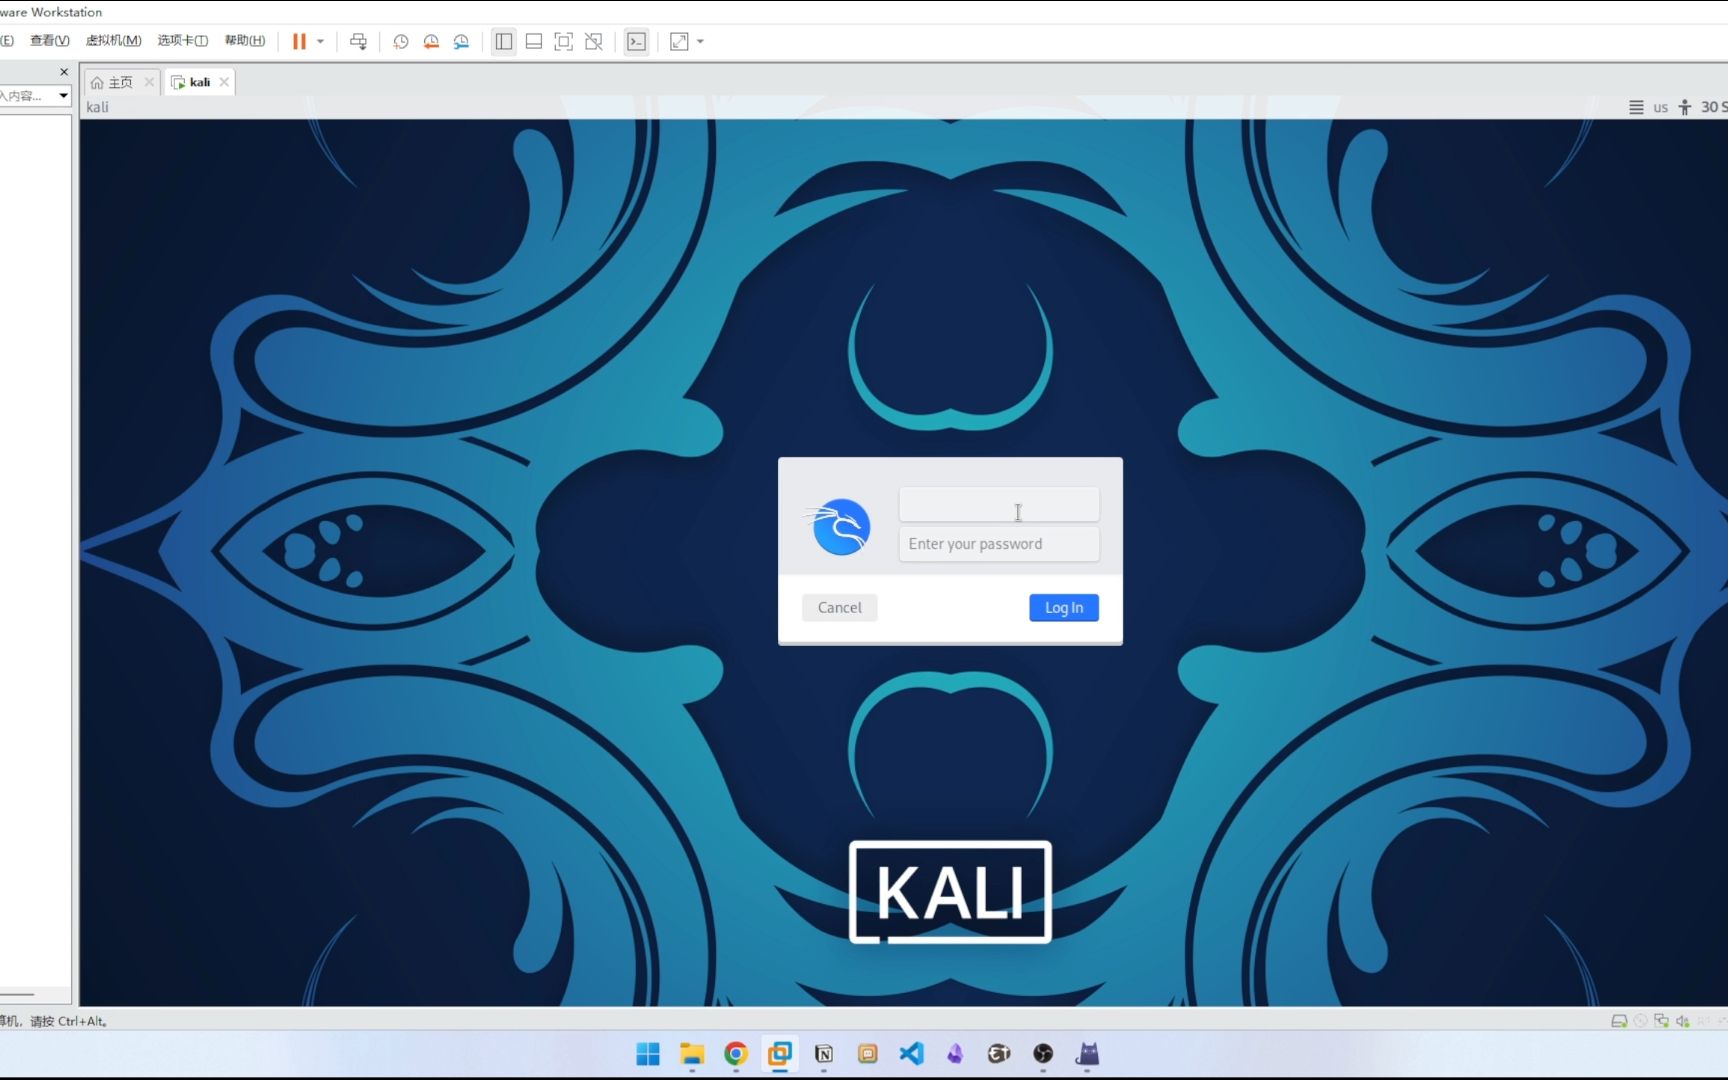Toggle the thumbnail bar view icon

click(534, 41)
